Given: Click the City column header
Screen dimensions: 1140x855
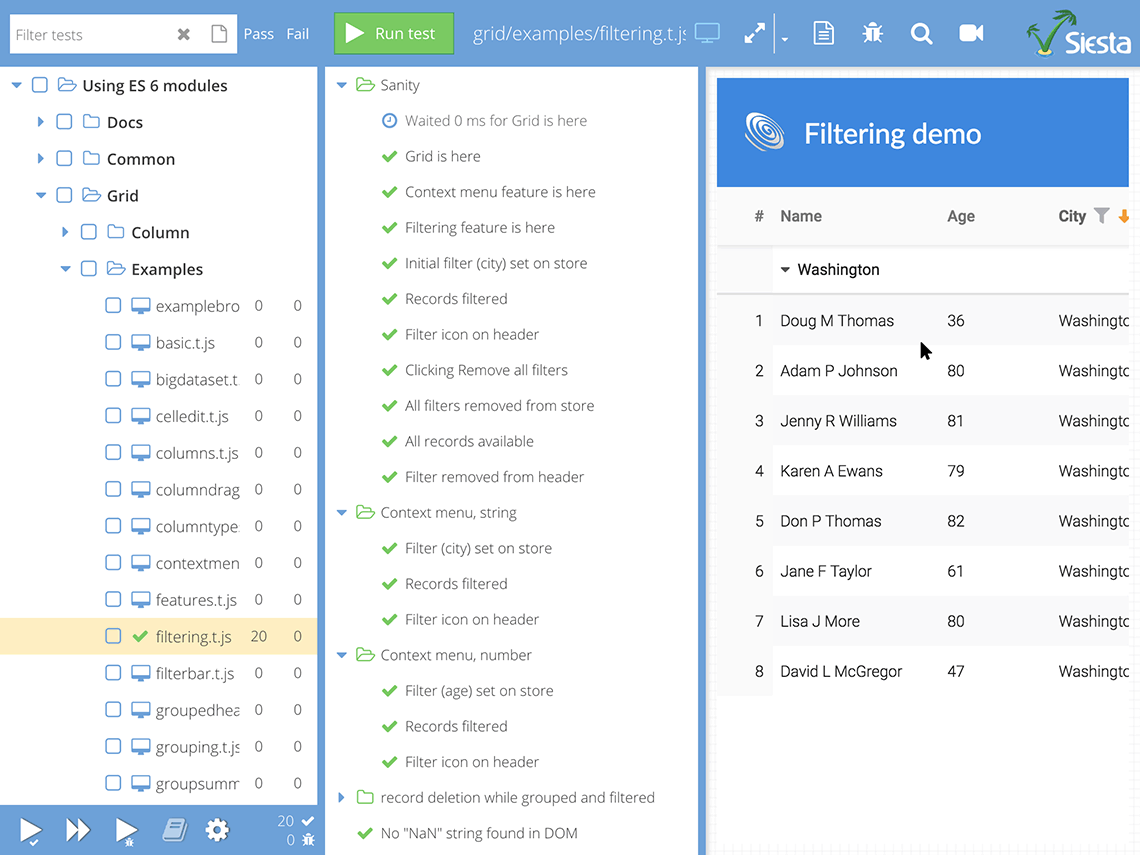Looking at the screenshot, I should coord(1072,216).
